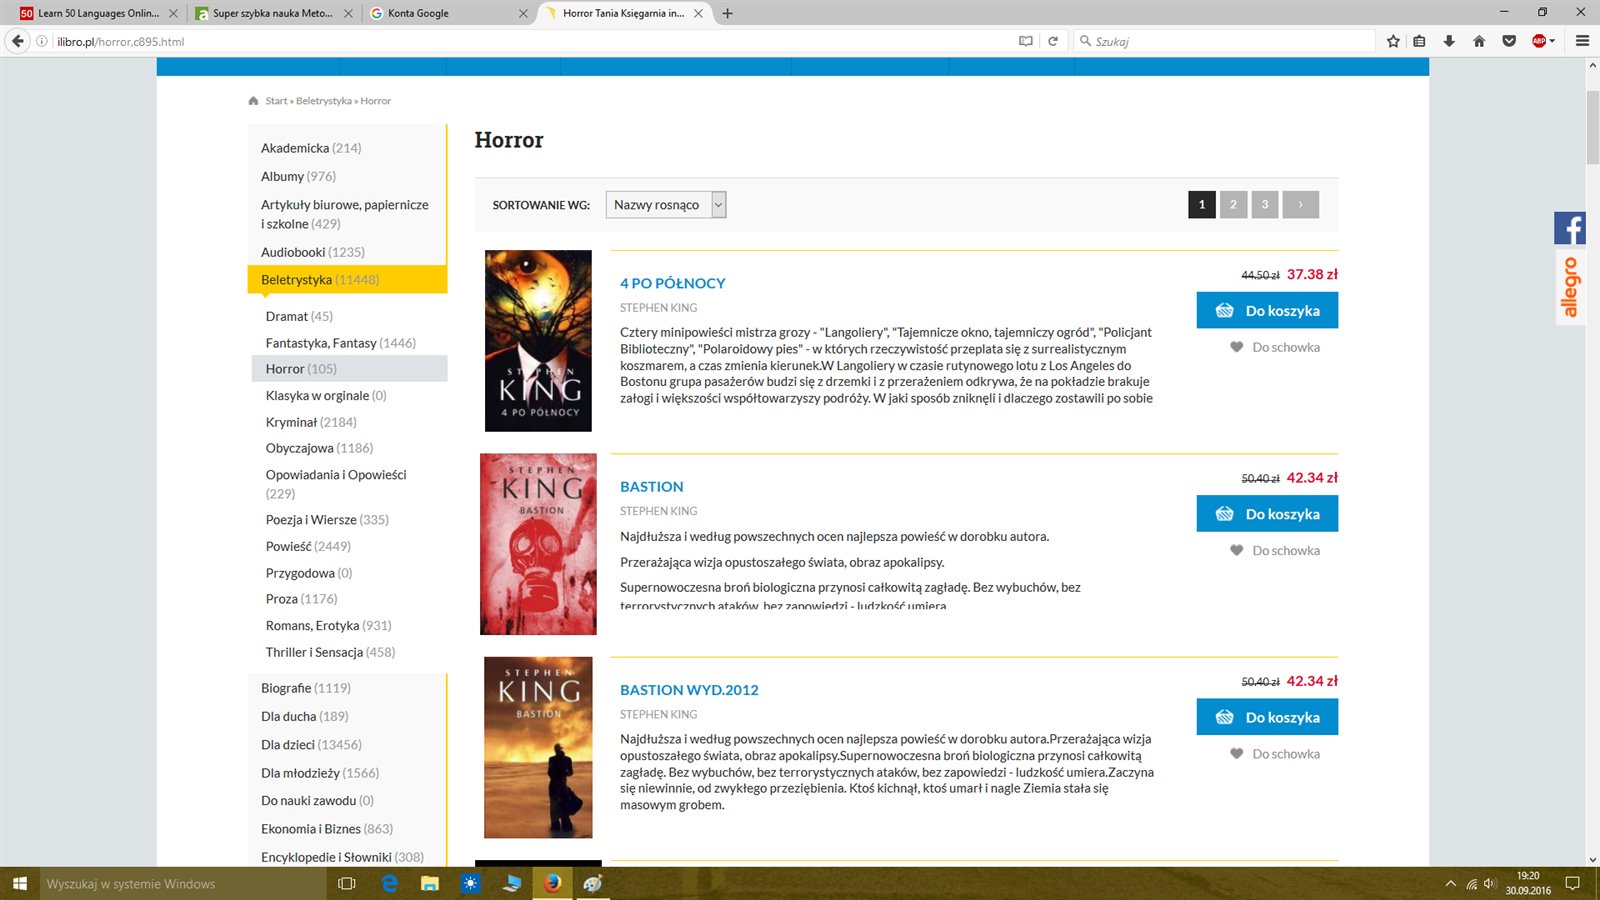Add 4 PO PÓŁNOCY to cart (Do koszyka)

click(1267, 311)
